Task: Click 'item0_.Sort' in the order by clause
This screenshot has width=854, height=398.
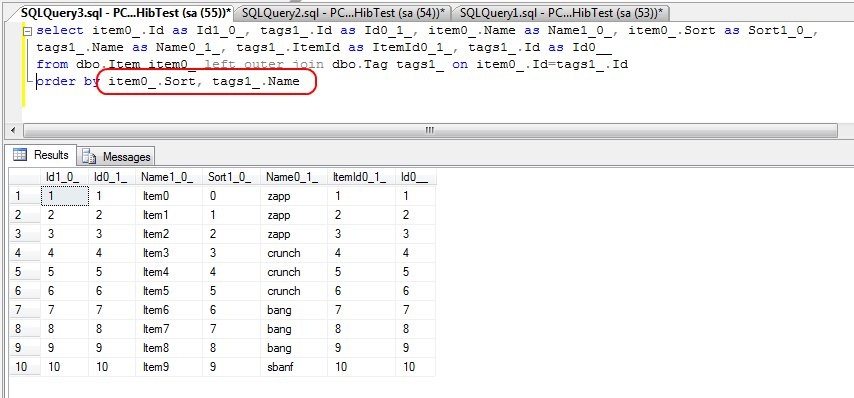Action: pyautogui.click(x=152, y=82)
